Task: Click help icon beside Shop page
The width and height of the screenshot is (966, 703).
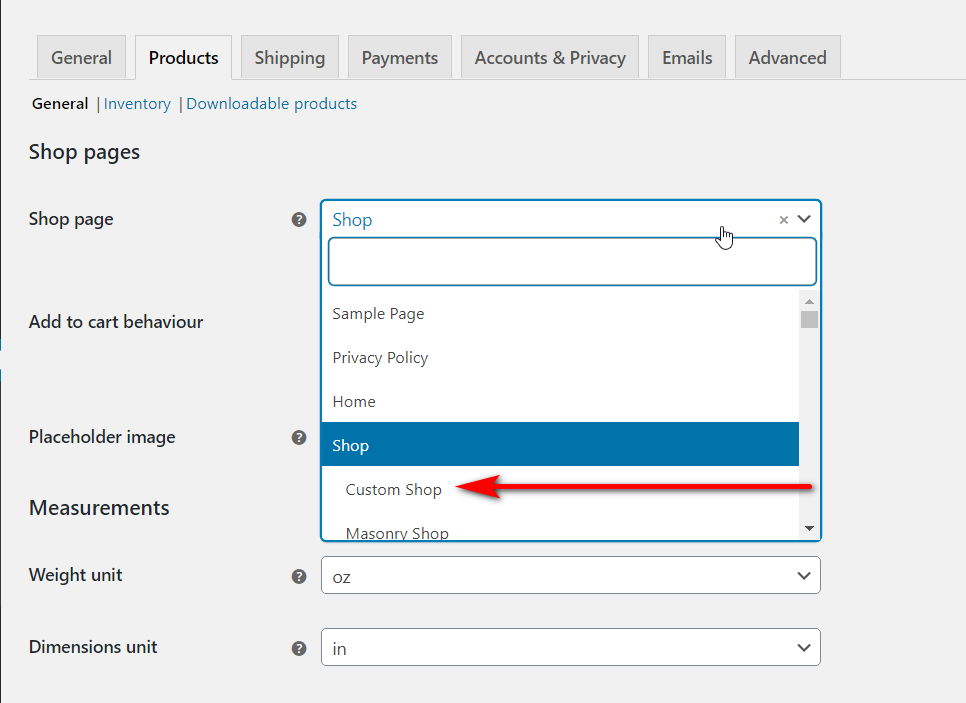Action: pos(299,219)
